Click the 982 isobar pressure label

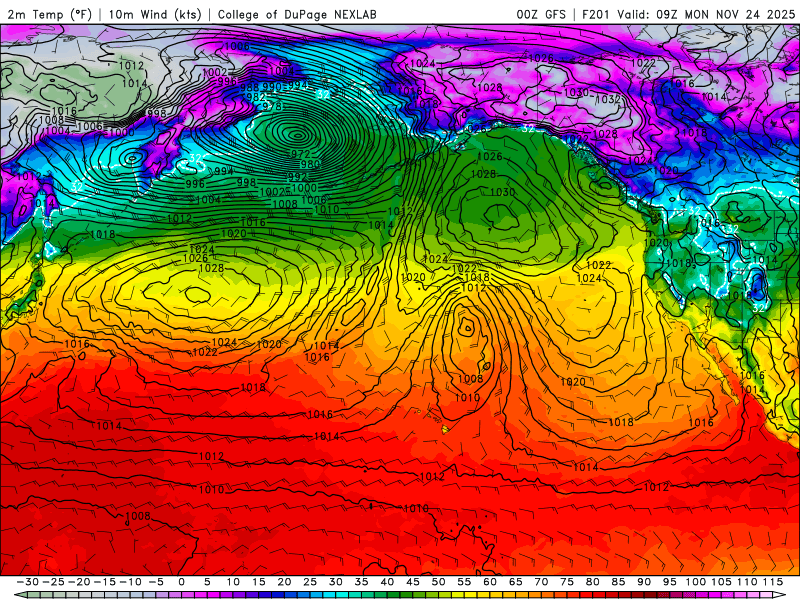(x=255, y=97)
